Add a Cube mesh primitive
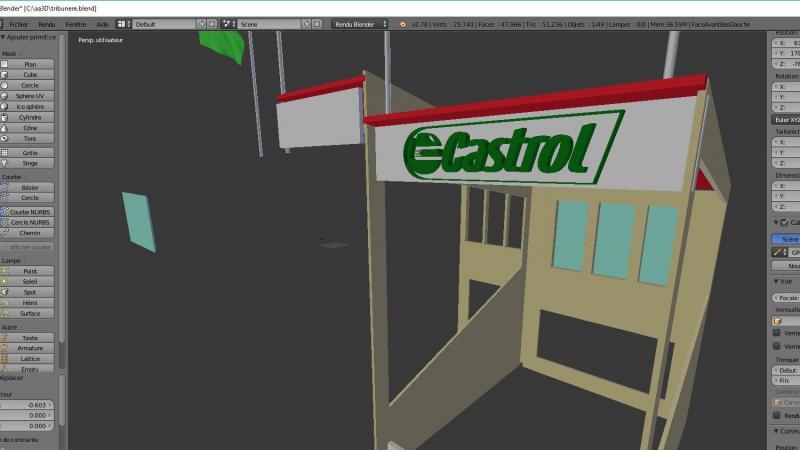Image resolution: width=800 pixels, height=450 pixels. 30,75
